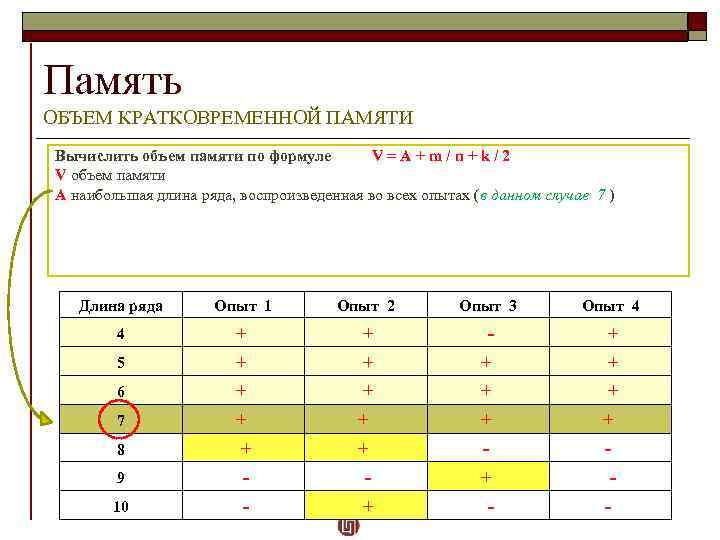Select the plus in row 6 under Опыт 3
Viewport: 720px width, 540px height.
click(x=486, y=390)
